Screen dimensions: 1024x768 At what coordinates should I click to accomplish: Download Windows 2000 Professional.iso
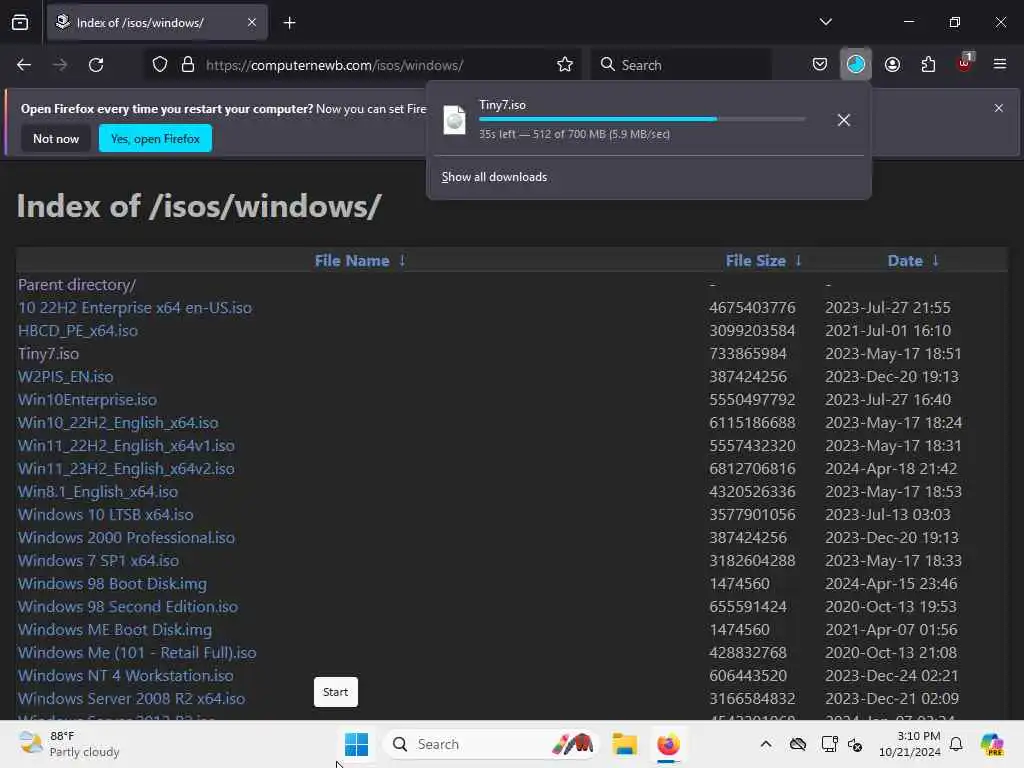[126, 537]
